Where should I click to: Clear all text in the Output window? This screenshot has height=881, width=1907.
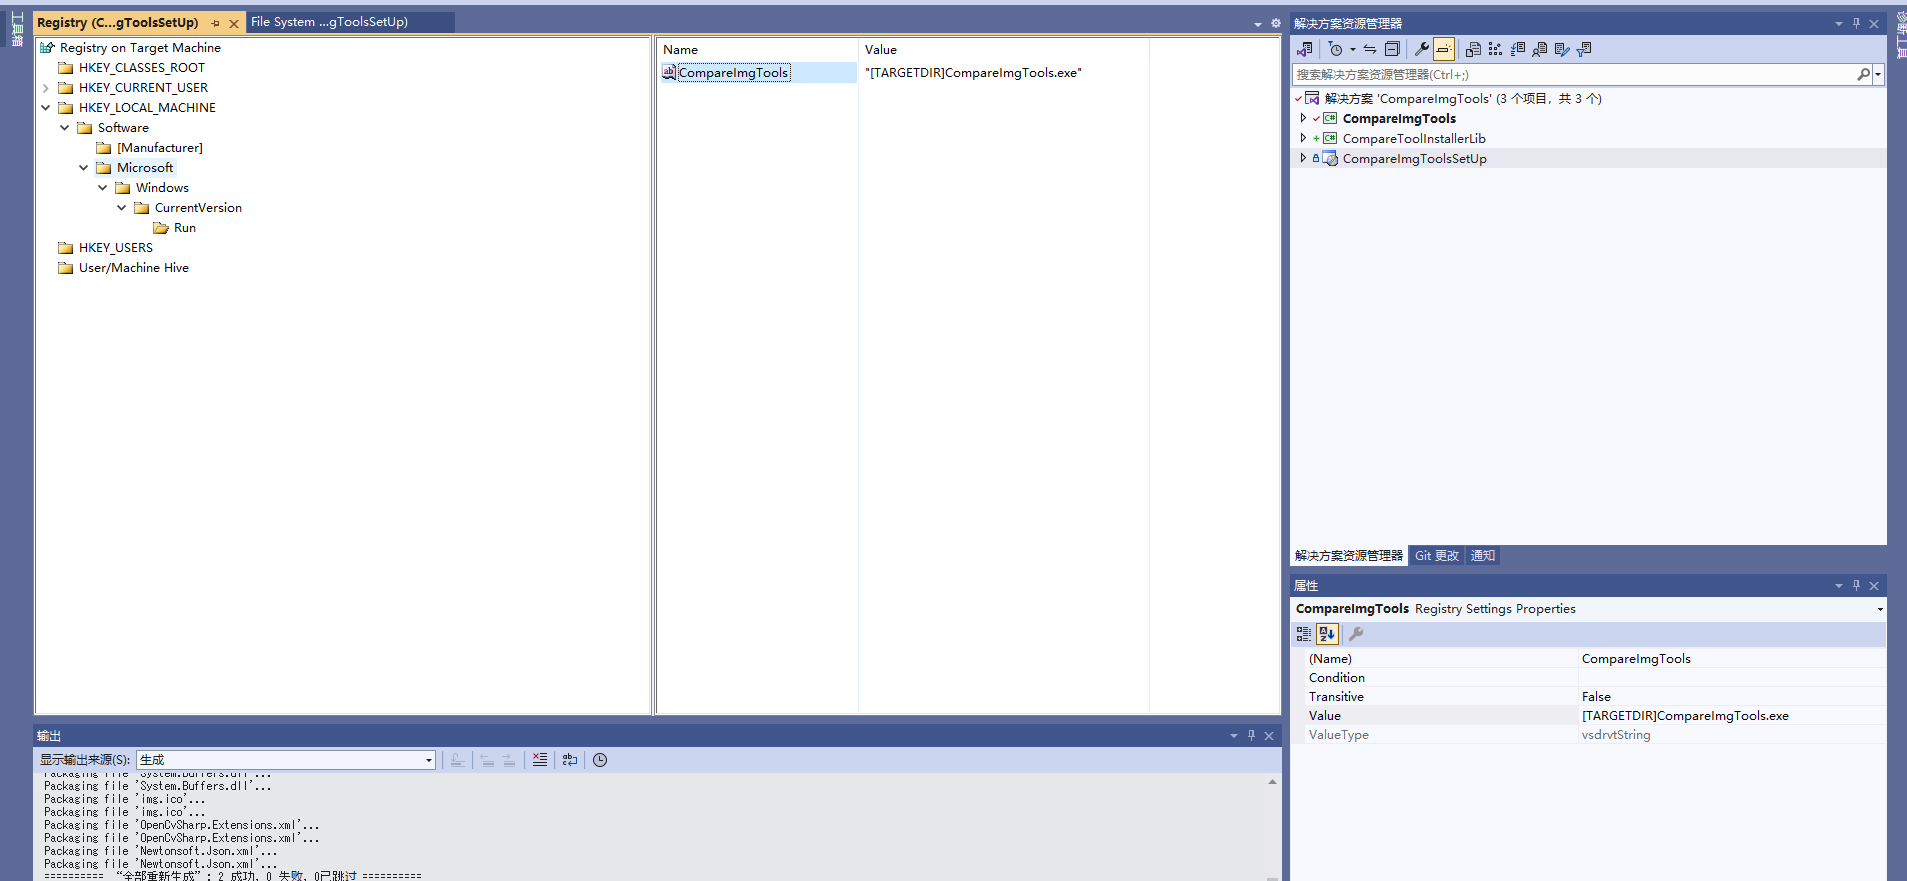click(540, 760)
